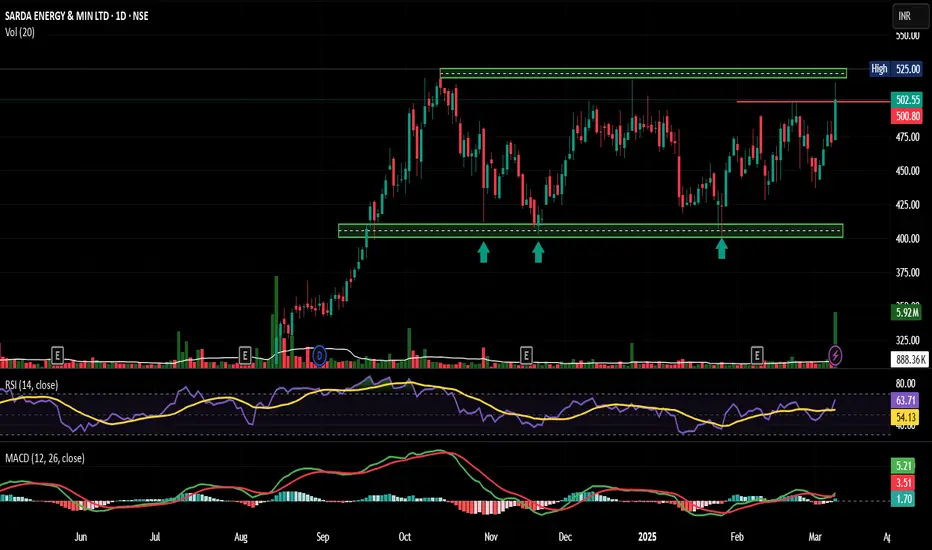This screenshot has width=932, height=550.
Task: Open the earnings 'E' marker in February
Action: click(757, 356)
